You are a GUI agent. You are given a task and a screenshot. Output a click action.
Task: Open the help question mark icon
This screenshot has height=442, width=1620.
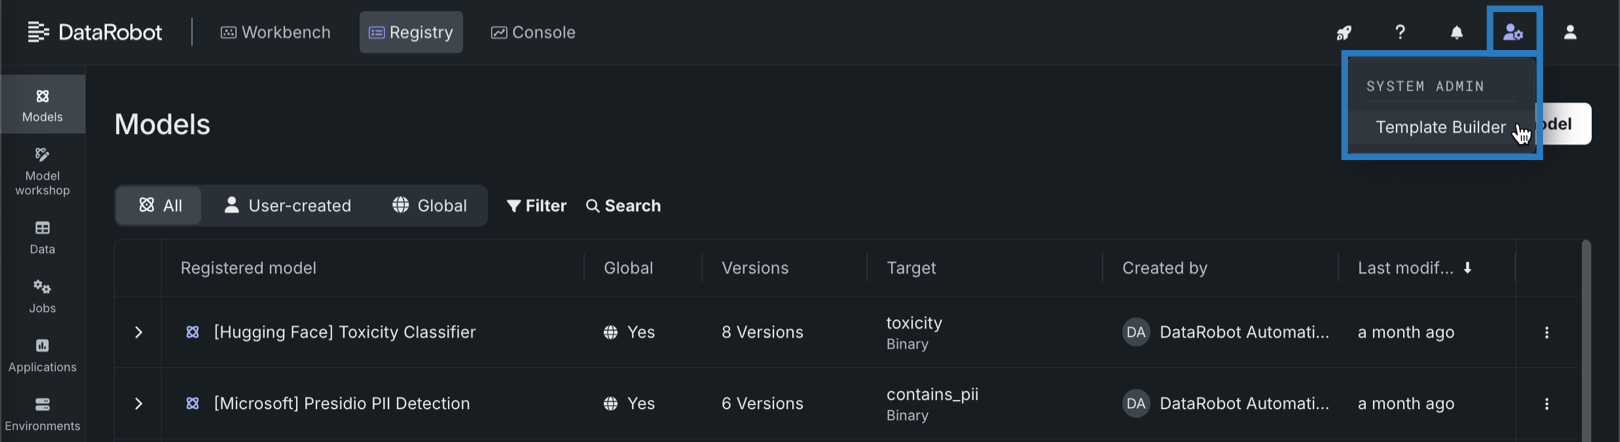pyautogui.click(x=1400, y=33)
